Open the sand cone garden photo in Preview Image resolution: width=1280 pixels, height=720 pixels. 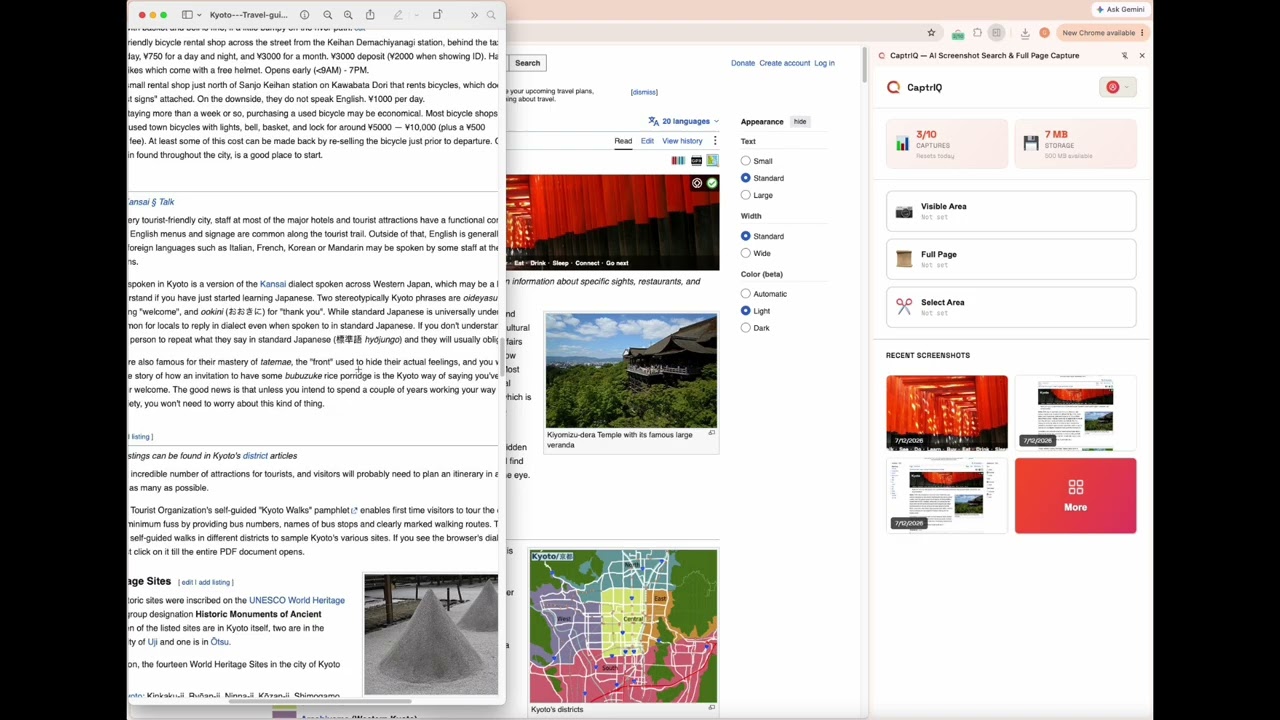click(431, 634)
